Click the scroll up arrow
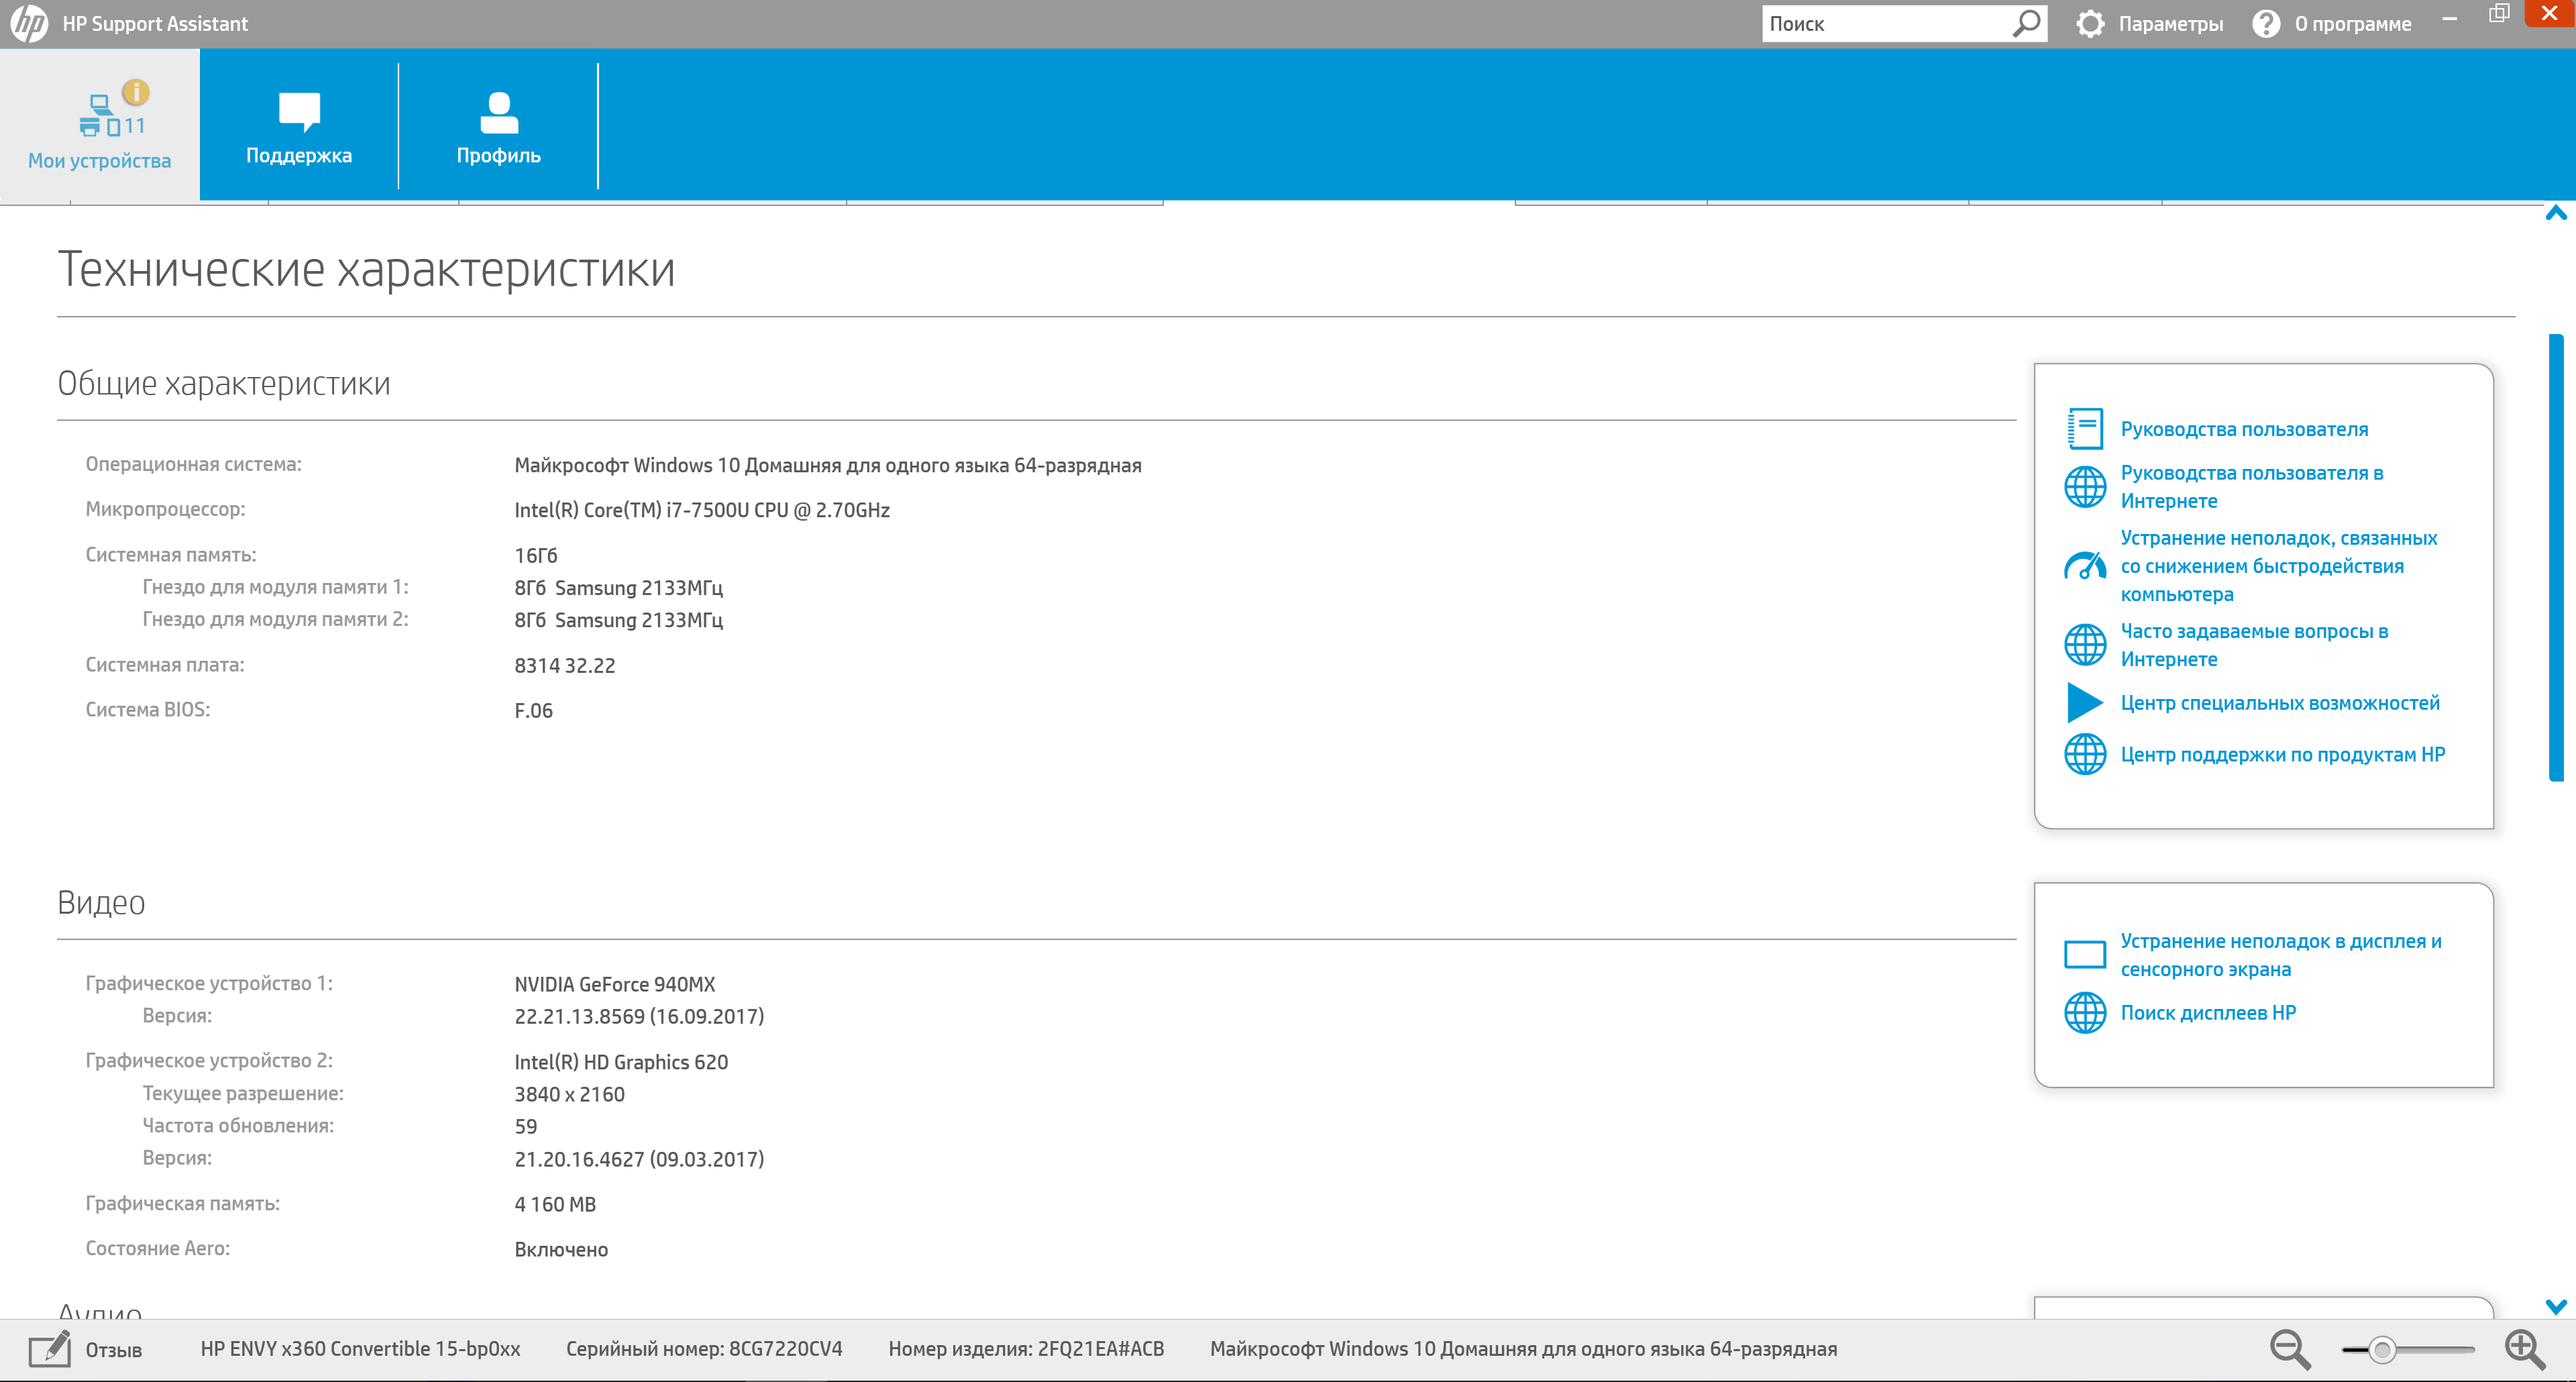 pyautogui.click(x=2556, y=213)
